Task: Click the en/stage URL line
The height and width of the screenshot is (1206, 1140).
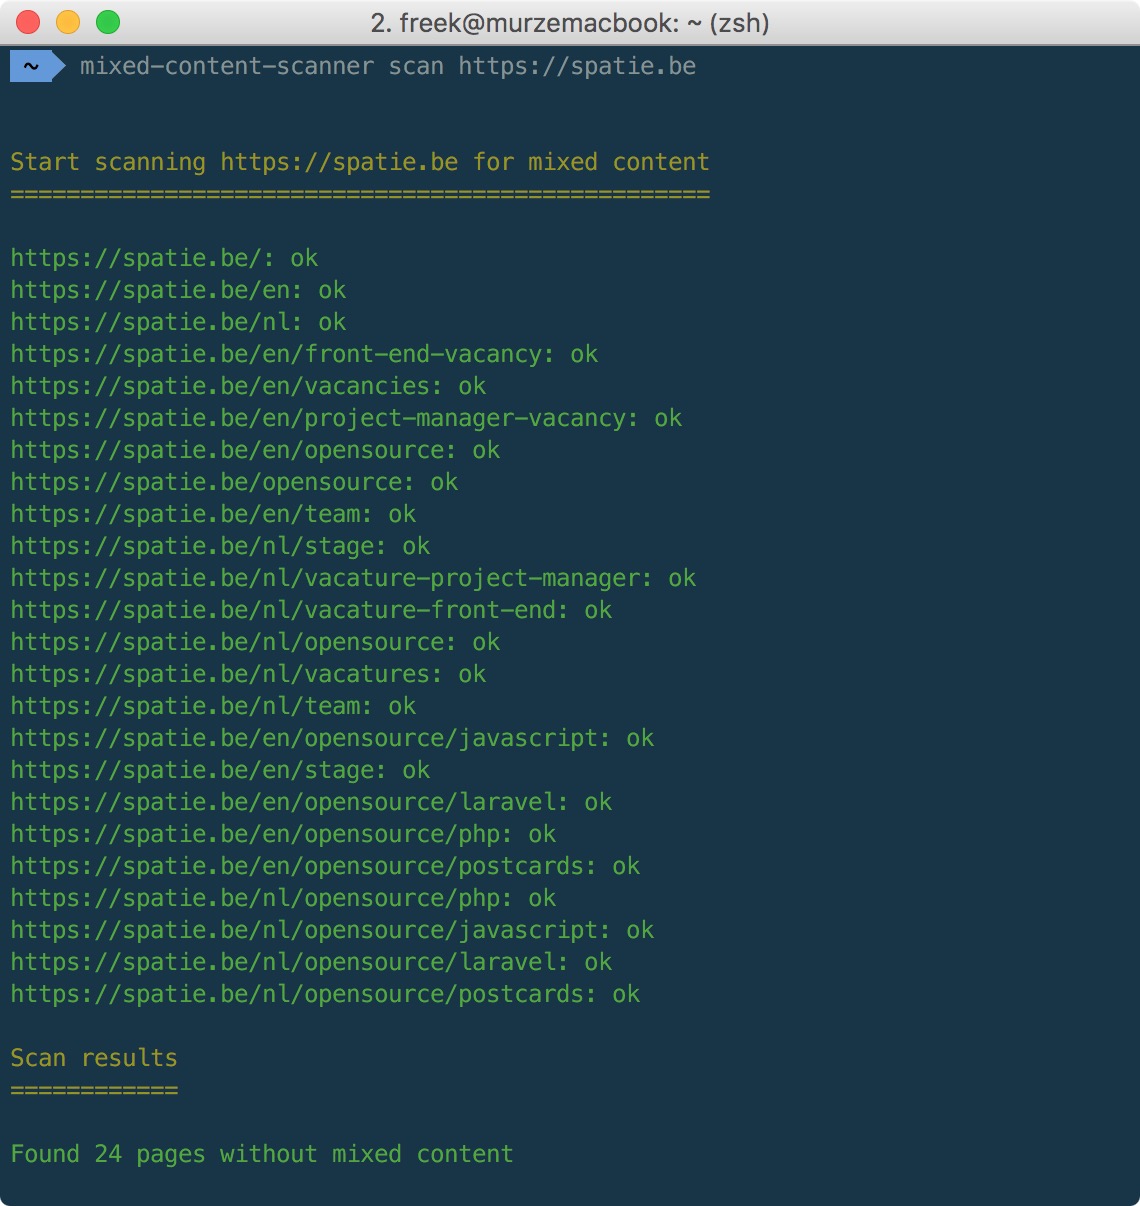Action: pyautogui.click(x=220, y=770)
